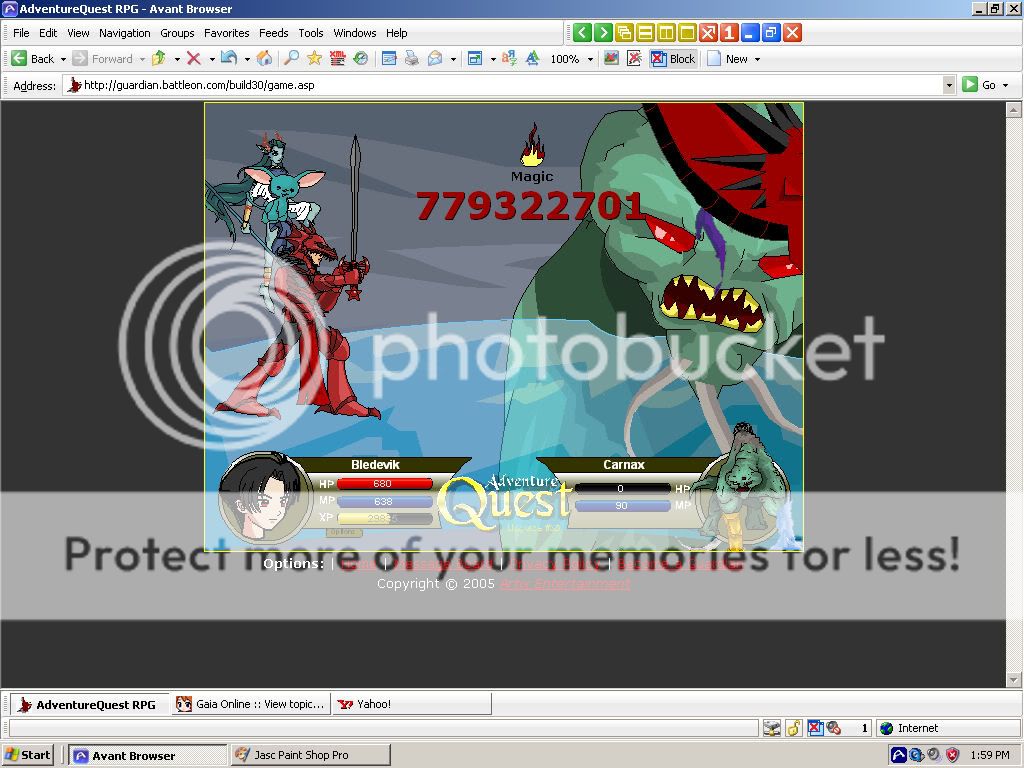Open the 100% zoom dropdown
Screen dimensions: 1024x768
[x=590, y=59]
